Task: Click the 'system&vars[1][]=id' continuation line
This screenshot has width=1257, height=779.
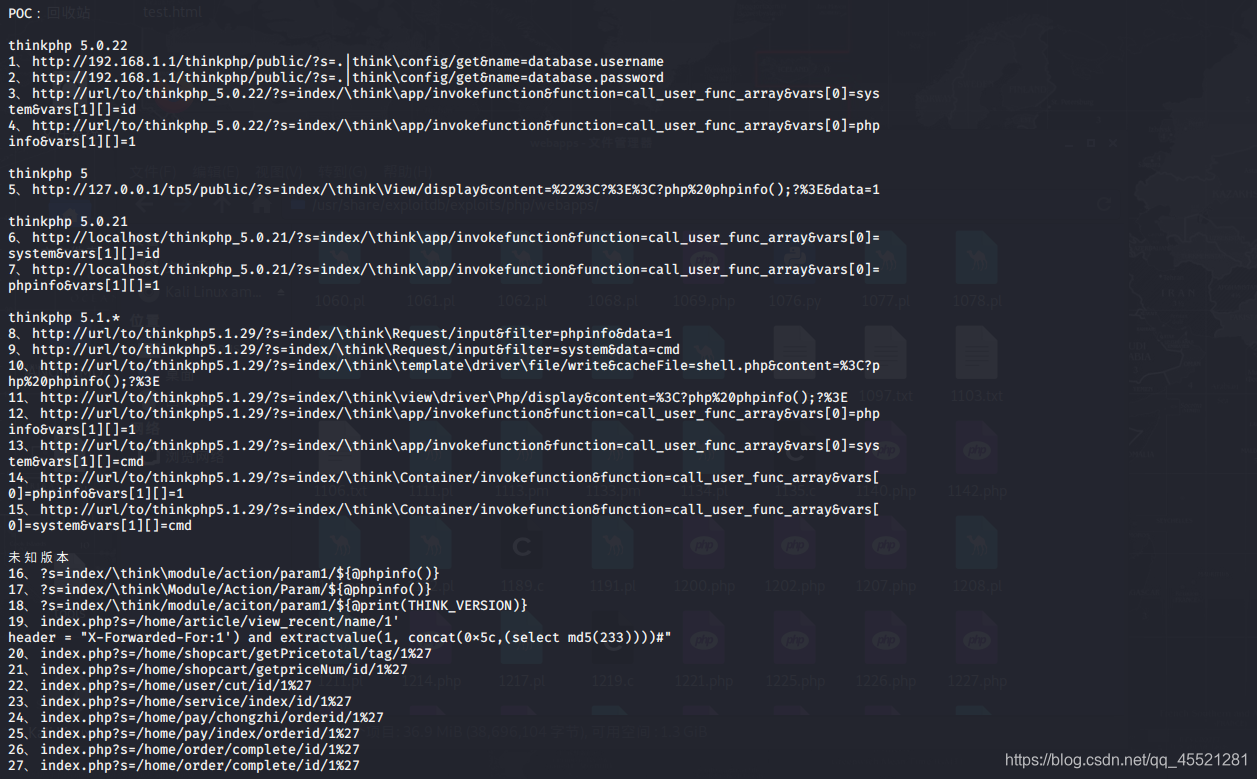Action: pyautogui.click(x=84, y=253)
